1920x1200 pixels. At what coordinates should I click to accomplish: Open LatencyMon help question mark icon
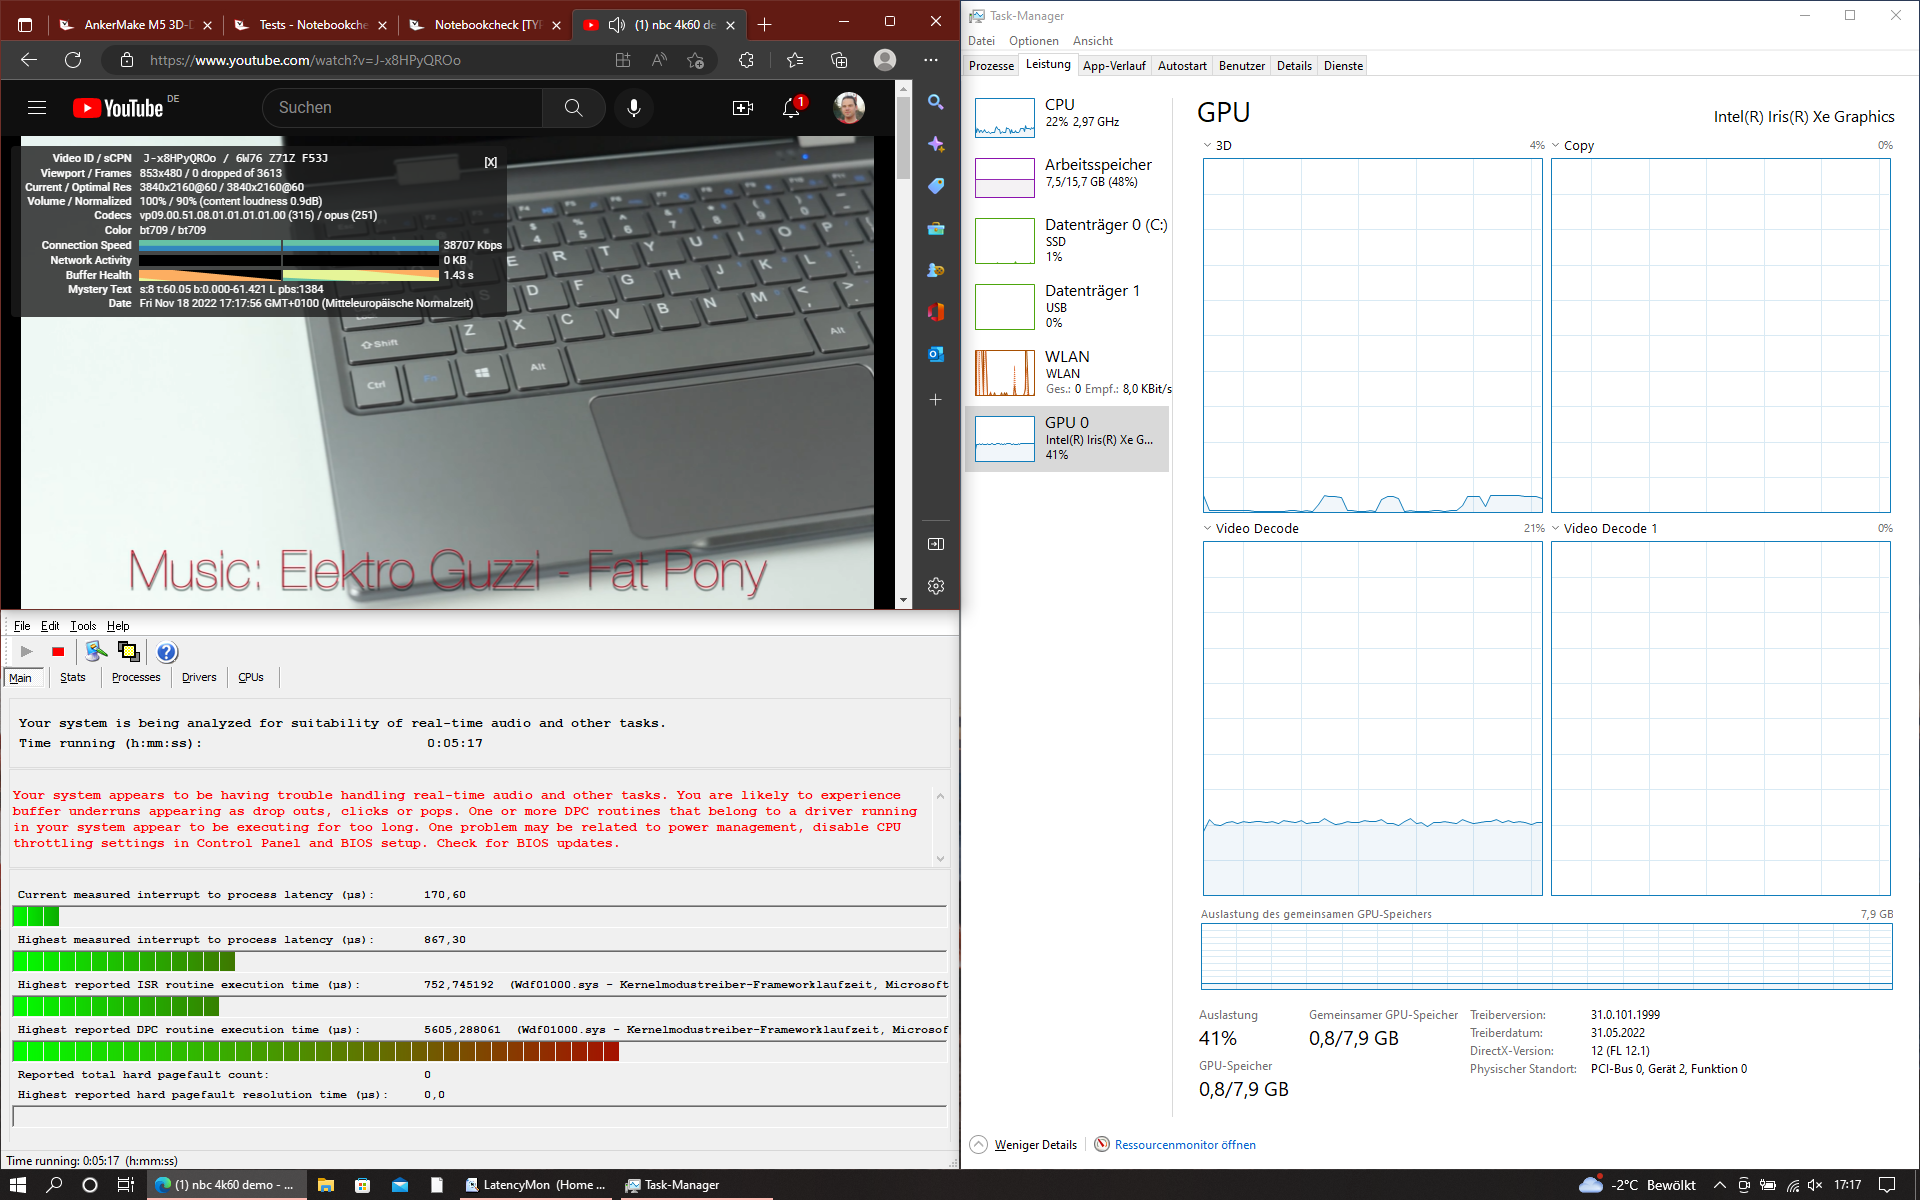pos(167,652)
